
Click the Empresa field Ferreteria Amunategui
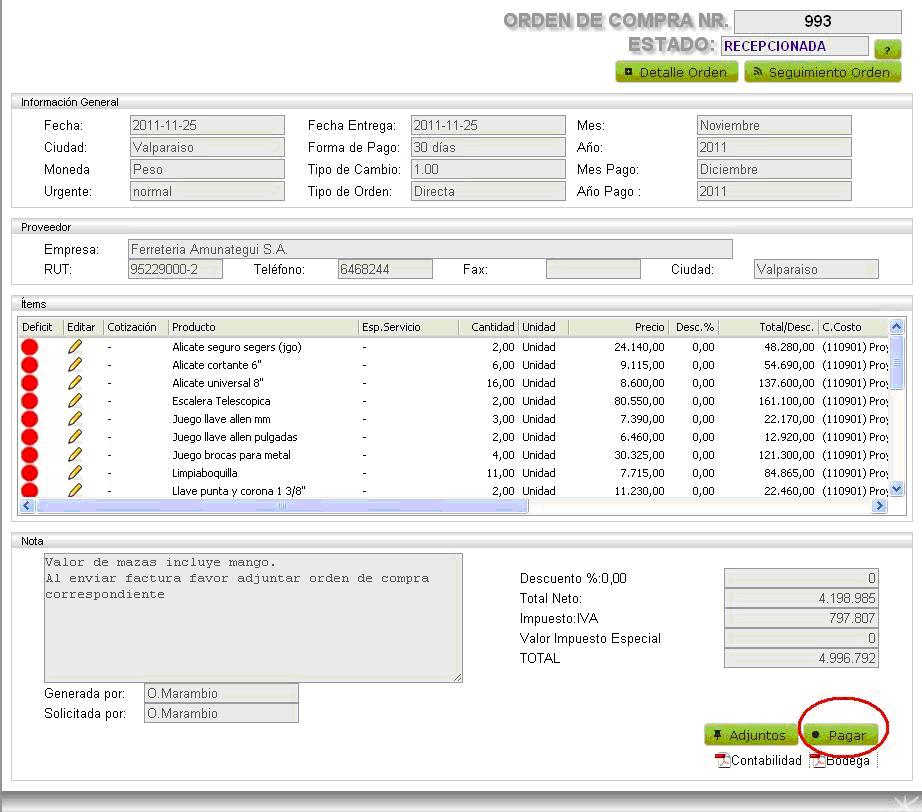[x=430, y=249]
